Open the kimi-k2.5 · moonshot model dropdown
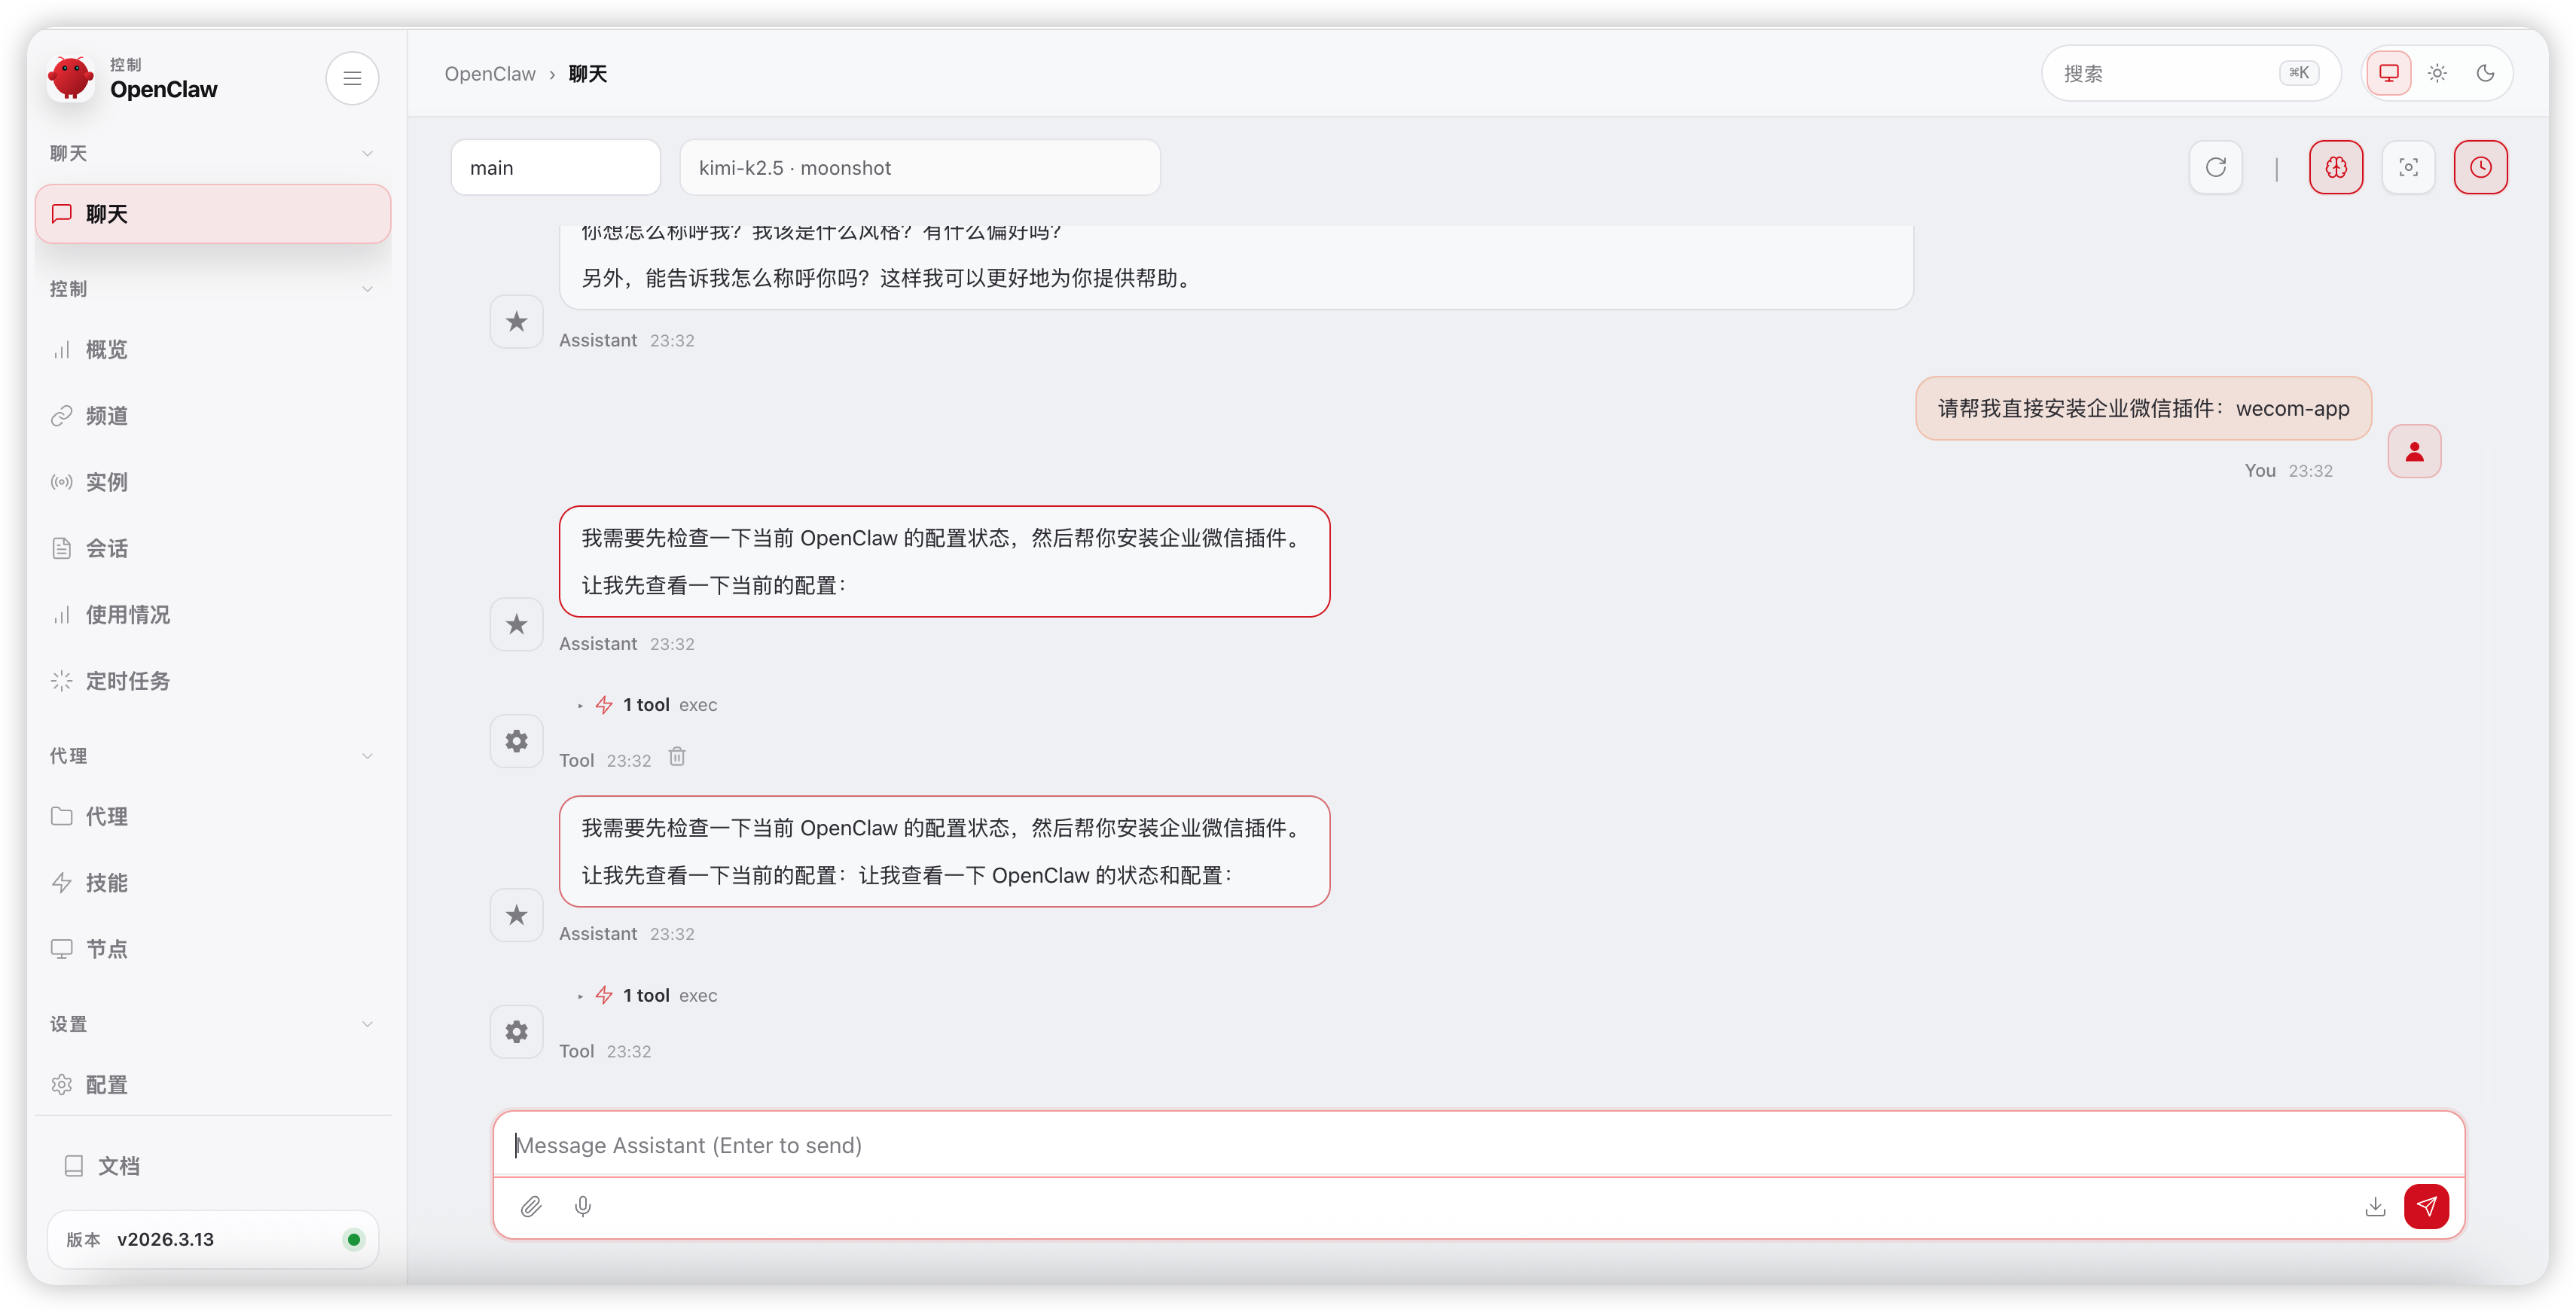The image size is (2576, 1312). 919,168
